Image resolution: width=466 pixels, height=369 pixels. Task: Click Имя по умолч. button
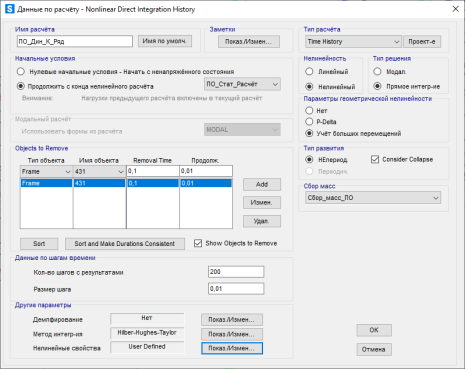point(165,41)
